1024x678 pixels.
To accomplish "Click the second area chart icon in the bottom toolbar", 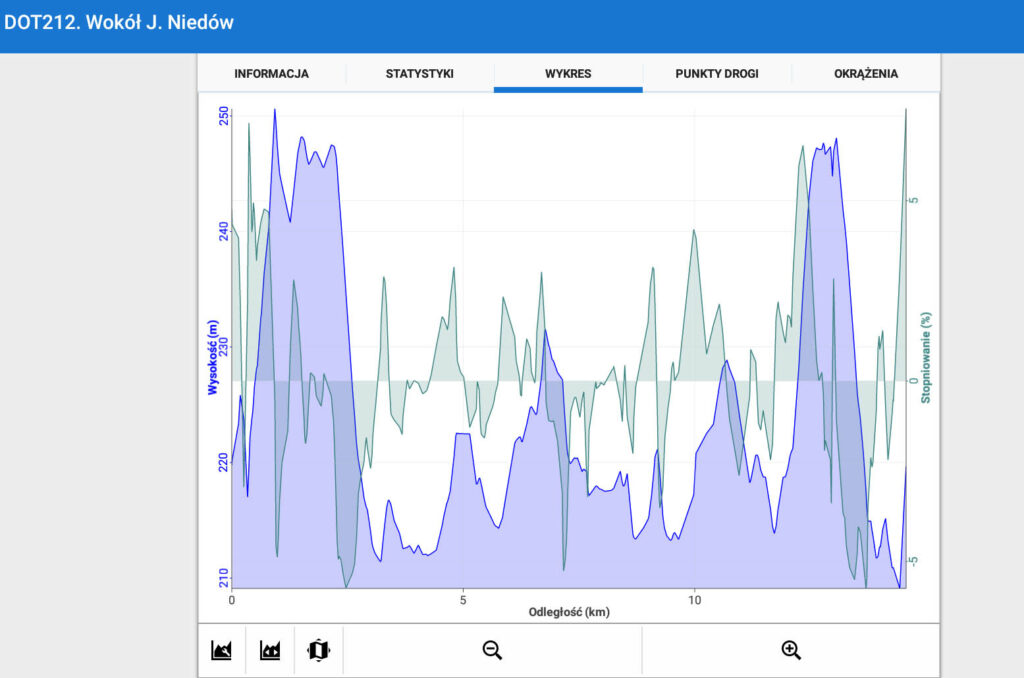I will pyautogui.click(x=269, y=651).
